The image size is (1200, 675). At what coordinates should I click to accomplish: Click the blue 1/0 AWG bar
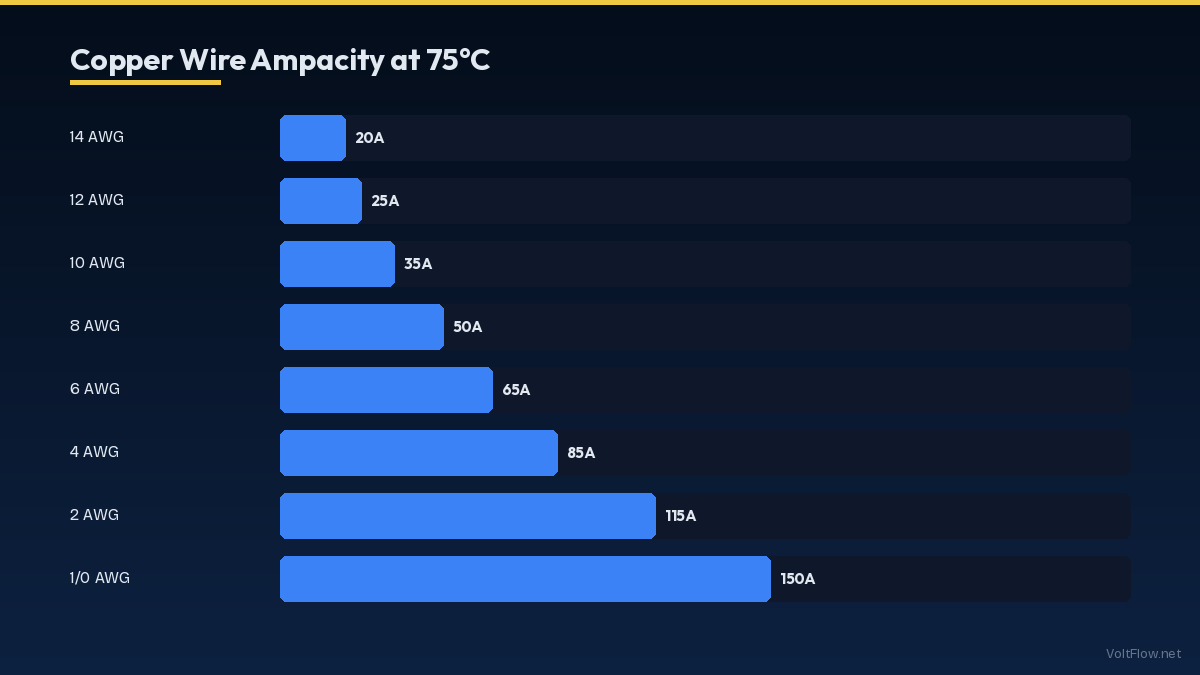[525, 579]
